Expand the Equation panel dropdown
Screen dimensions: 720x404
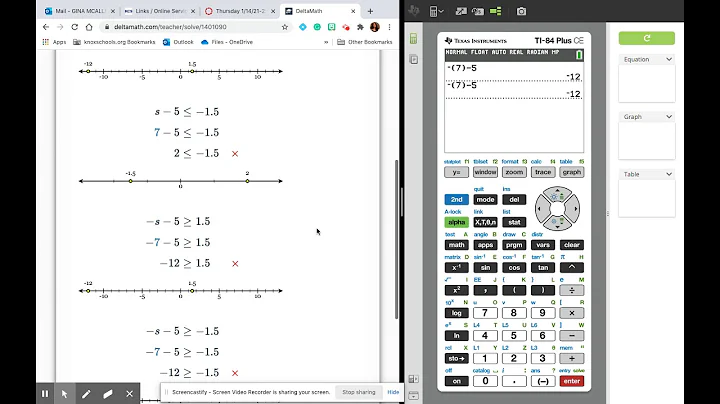tap(669, 59)
